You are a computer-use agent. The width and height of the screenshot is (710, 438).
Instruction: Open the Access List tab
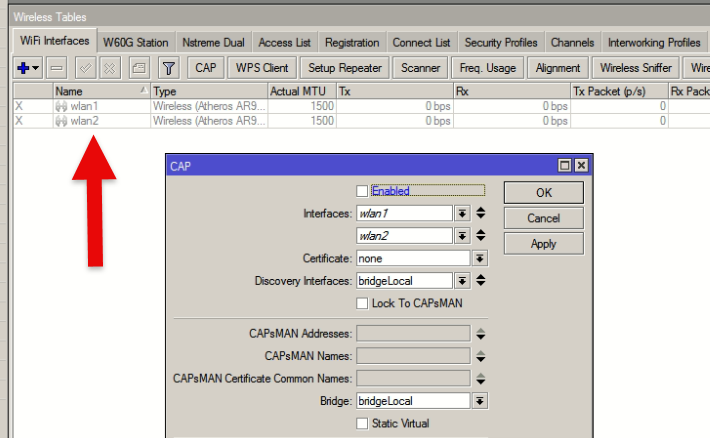point(284,43)
